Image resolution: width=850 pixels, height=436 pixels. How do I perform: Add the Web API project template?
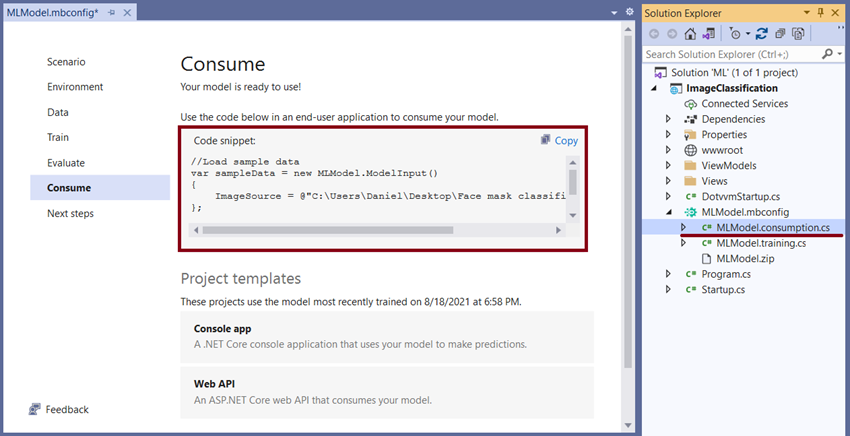click(387, 393)
